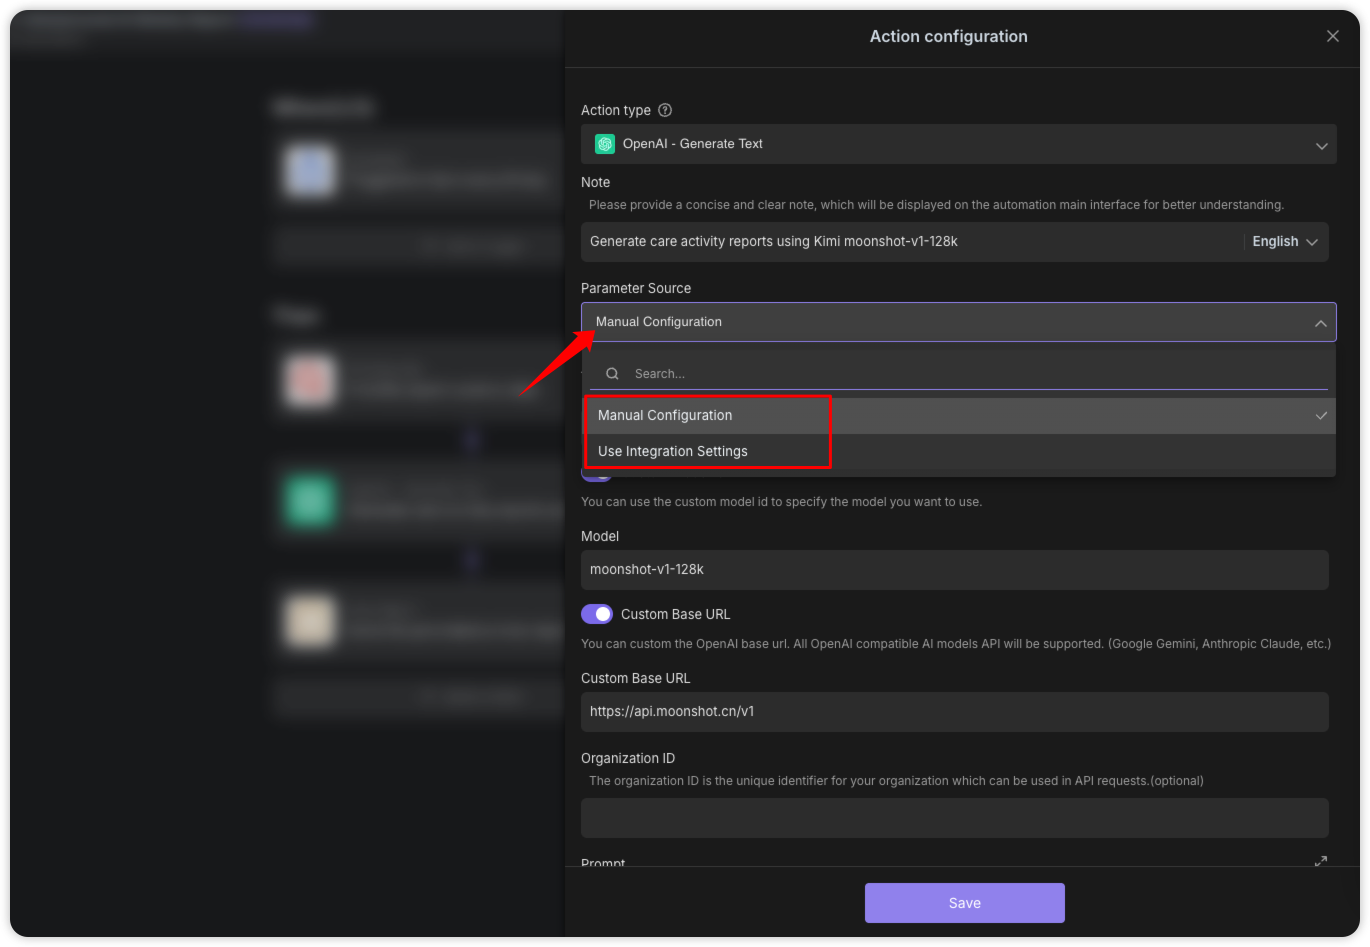The width and height of the screenshot is (1370, 947).
Task: Select Use Integration Settings option
Action: [x=958, y=452]
